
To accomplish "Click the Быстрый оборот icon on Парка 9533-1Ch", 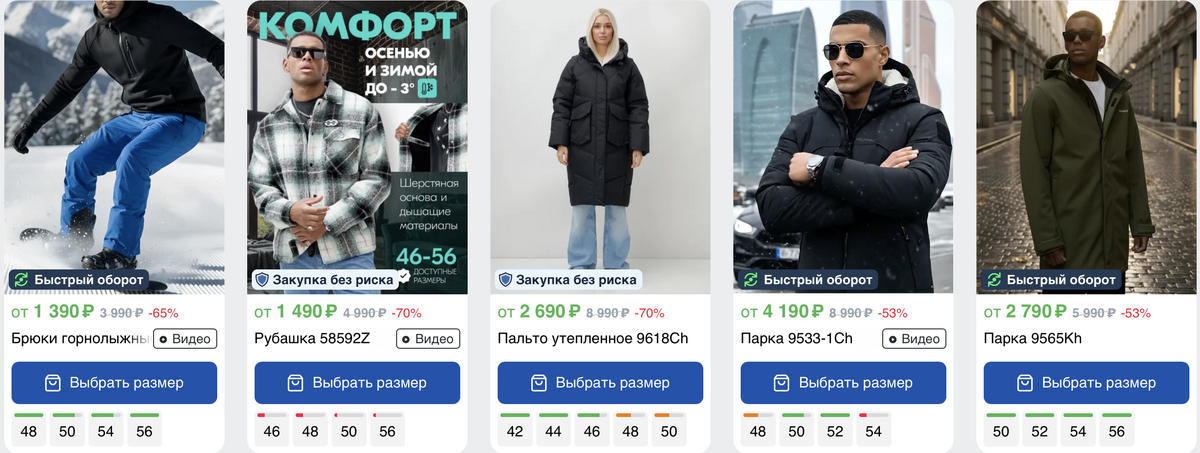I will click(x=750, y=280).
